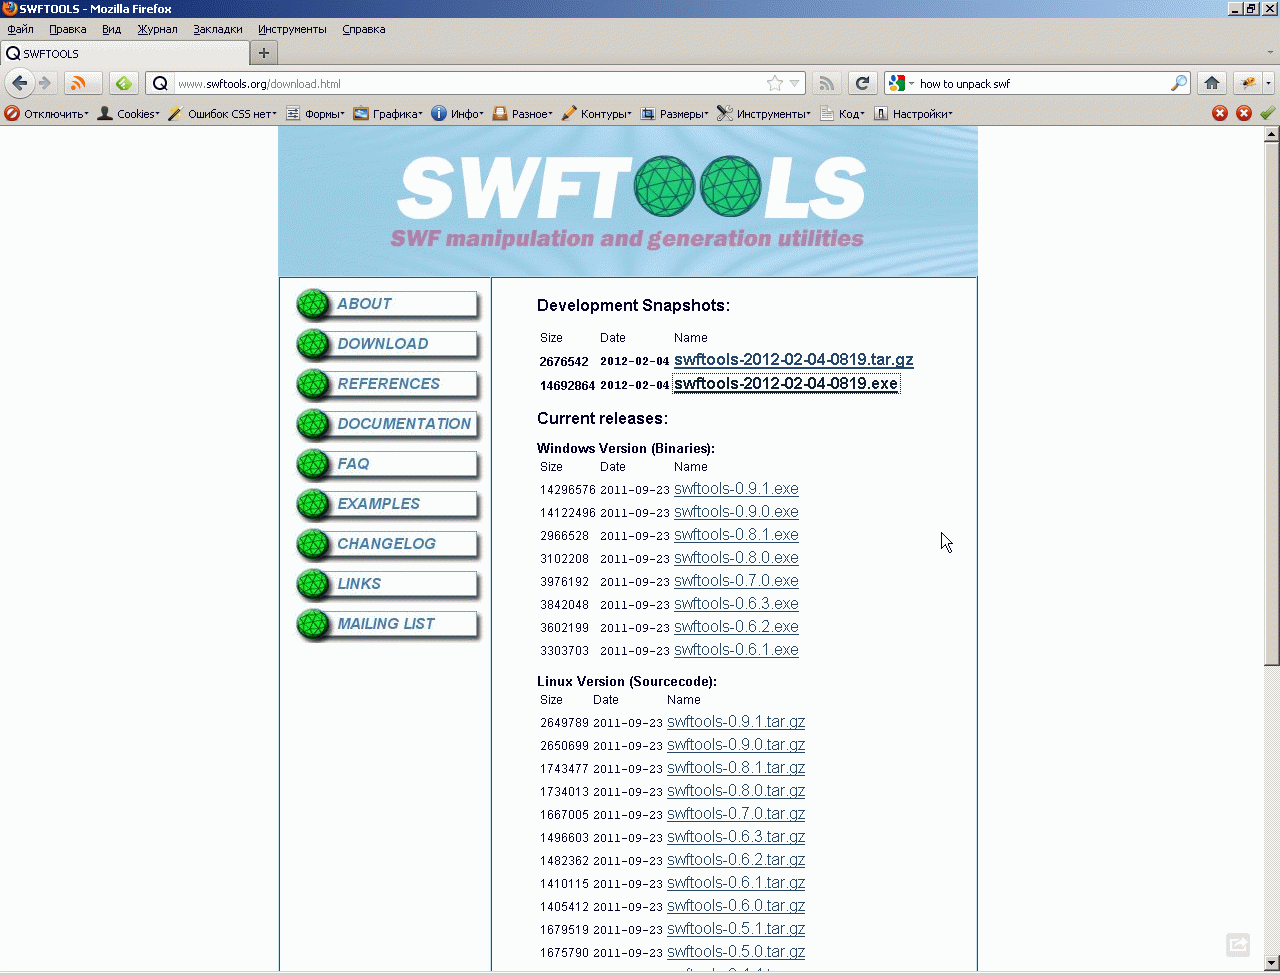This screenshot has width=1280, height=975.
Task: Download swftools-0.6.3.tar.gz source
Action: point(736,837)
